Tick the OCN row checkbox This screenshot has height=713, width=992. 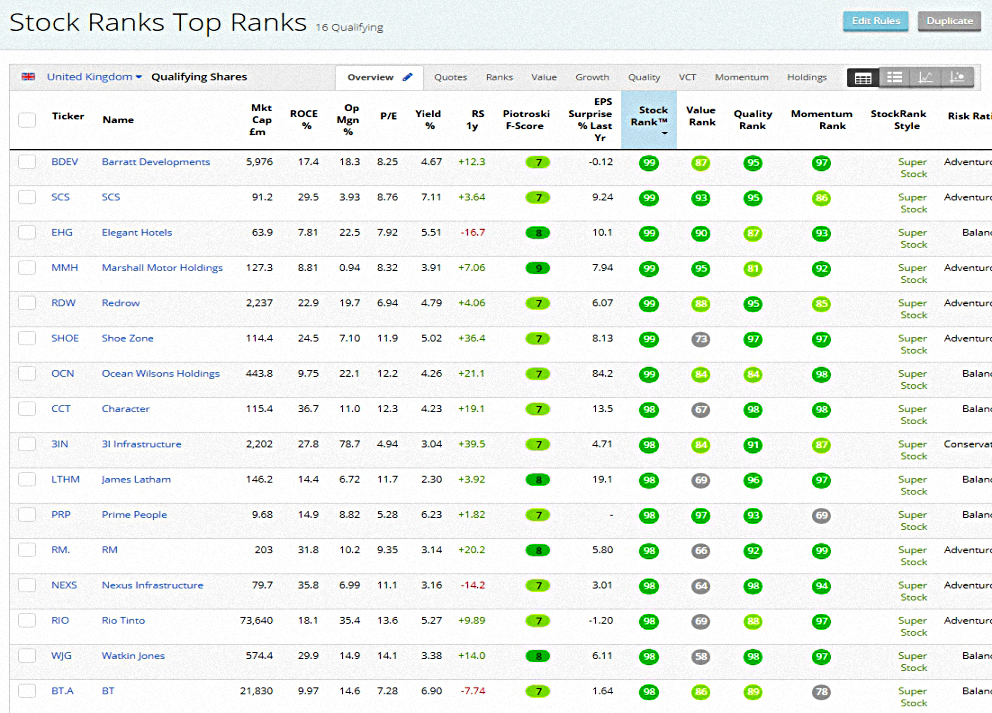tap(27, 373)
